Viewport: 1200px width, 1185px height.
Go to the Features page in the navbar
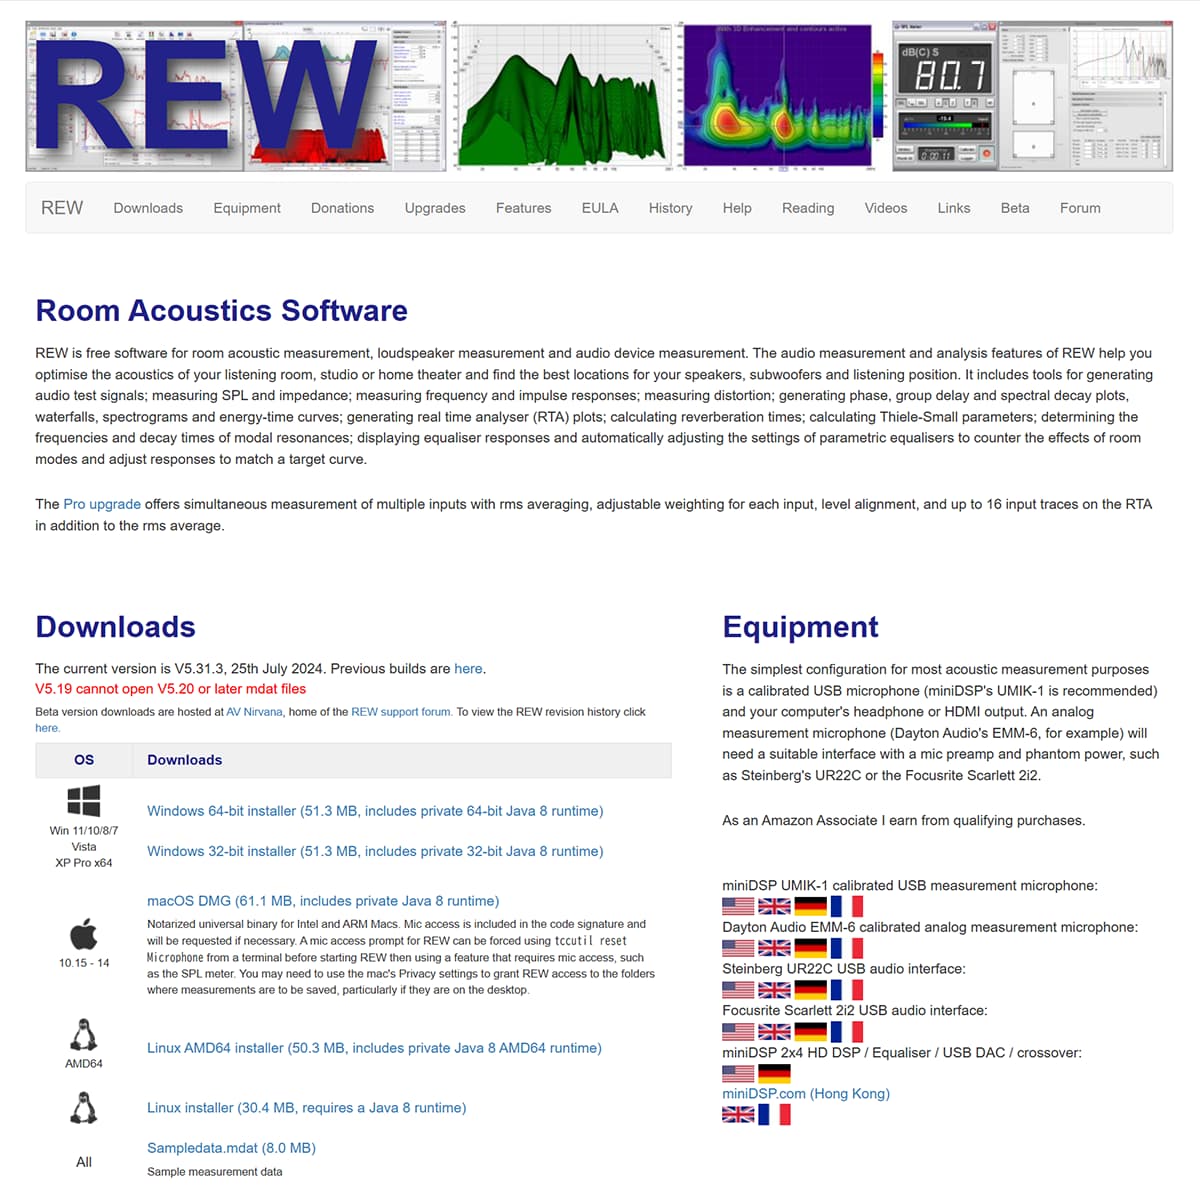[x=523, y=208]
